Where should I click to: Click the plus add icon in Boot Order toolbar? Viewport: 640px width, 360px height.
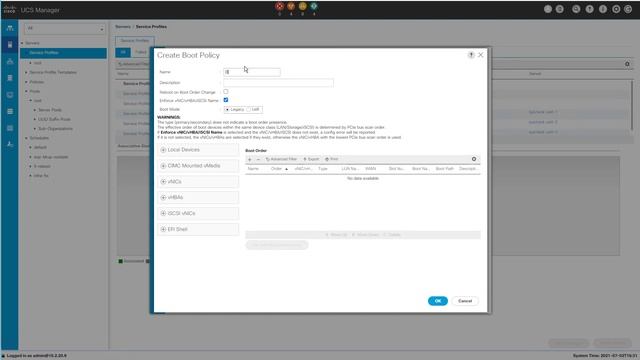tap(250, 159)
